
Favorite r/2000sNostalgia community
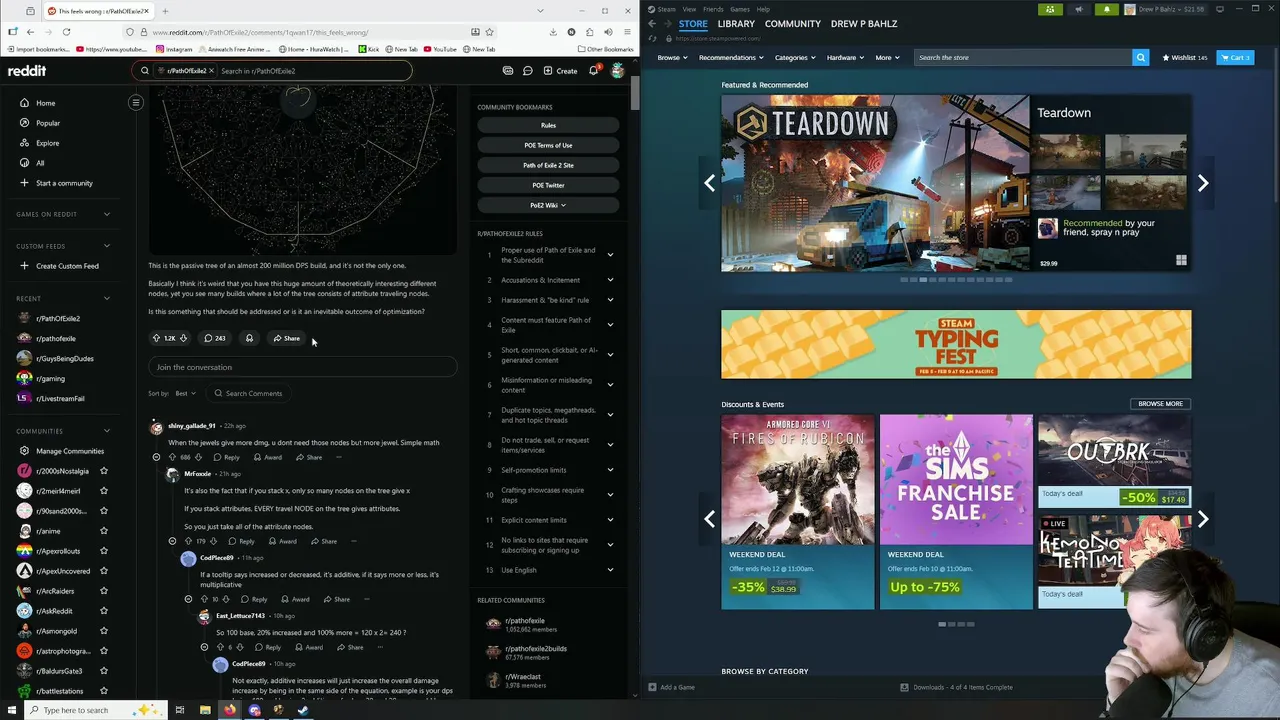(104, 471)
